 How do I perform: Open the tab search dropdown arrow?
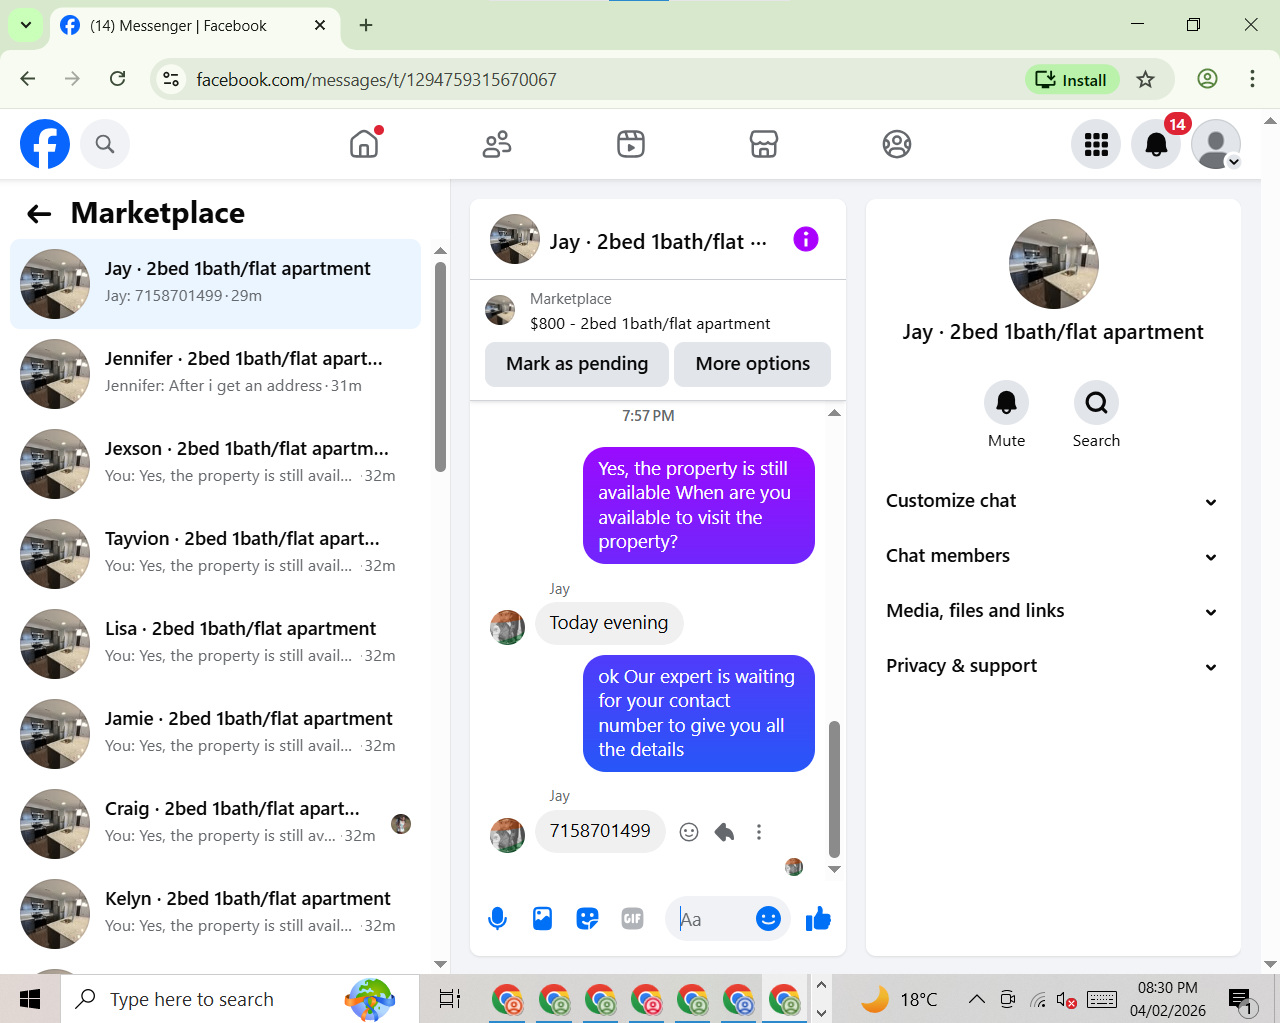pos(25,25)
